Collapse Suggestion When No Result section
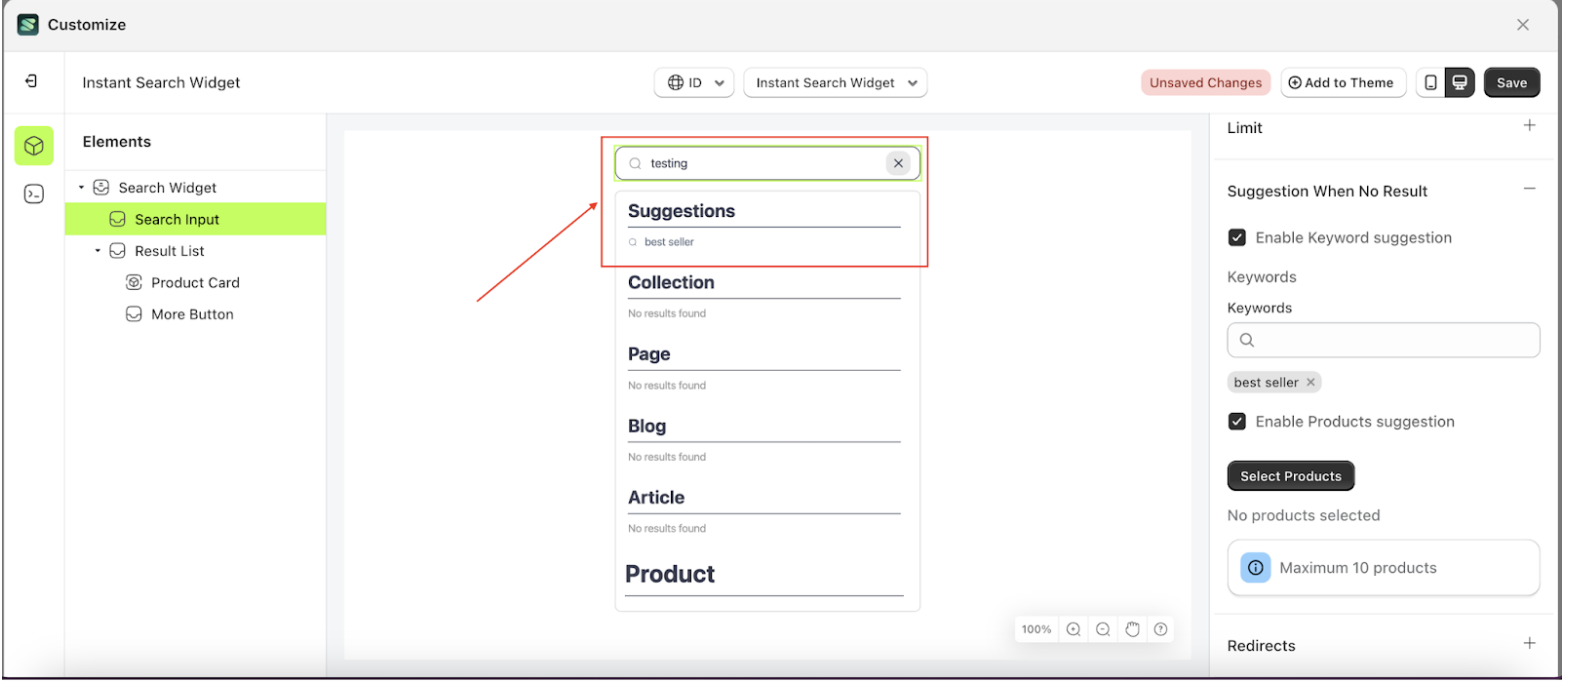The height and width of the screenshot is (688, 1572). click(x=1529, y=190)
